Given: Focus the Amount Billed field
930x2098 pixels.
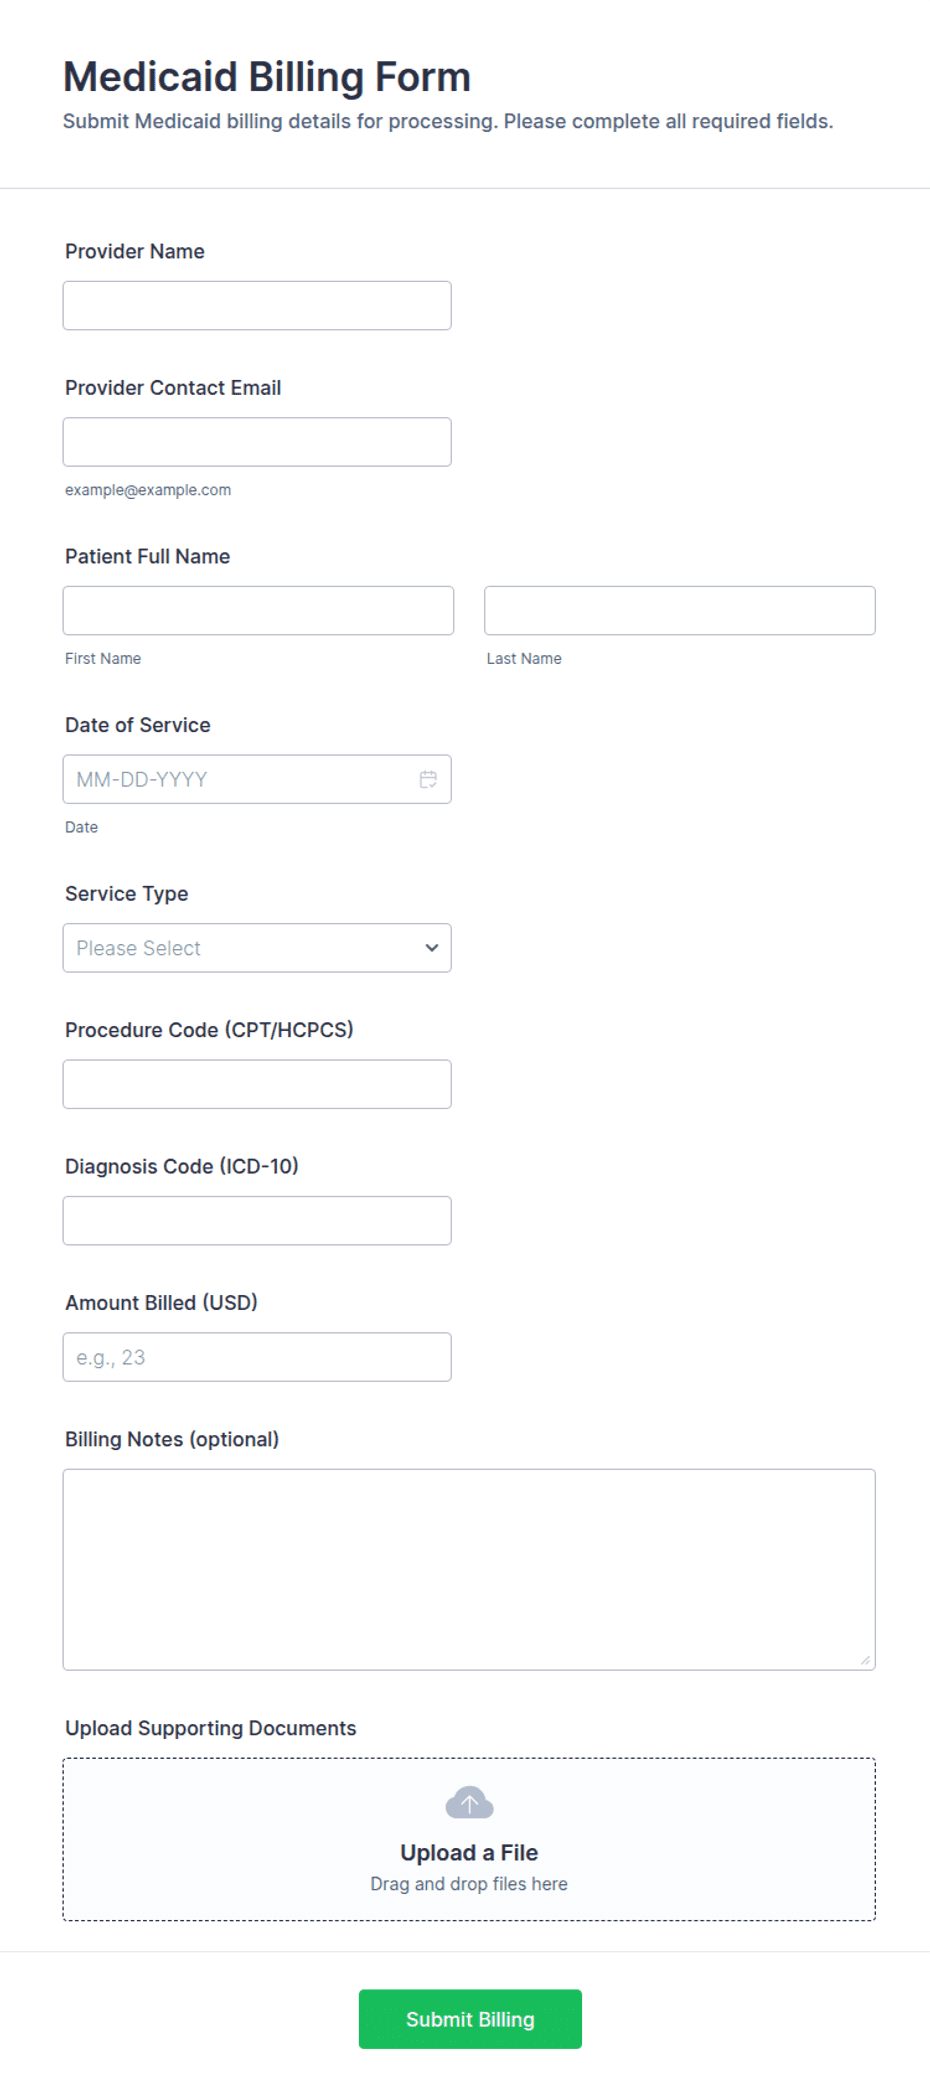Looking at the screenshot, I should 257,1357.
